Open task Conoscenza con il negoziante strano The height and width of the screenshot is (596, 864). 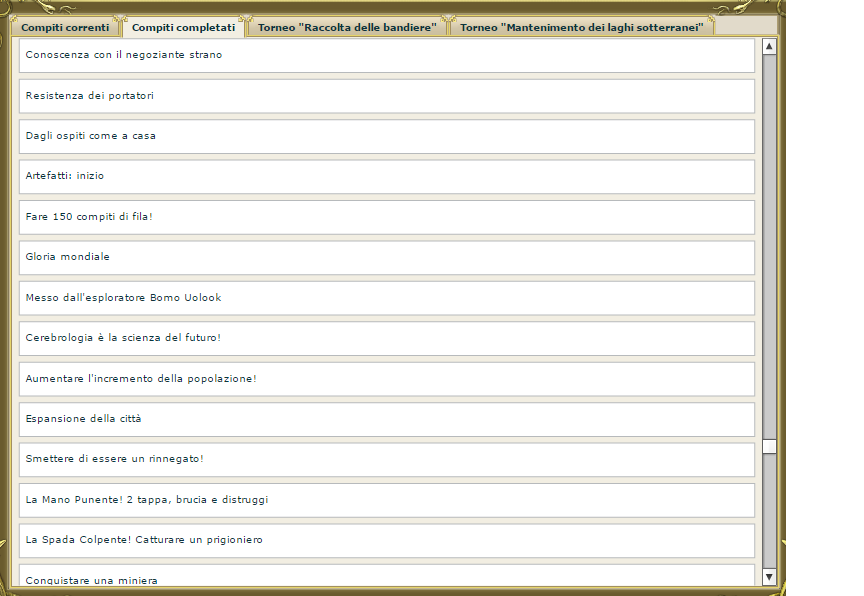[x=386, y=55]
